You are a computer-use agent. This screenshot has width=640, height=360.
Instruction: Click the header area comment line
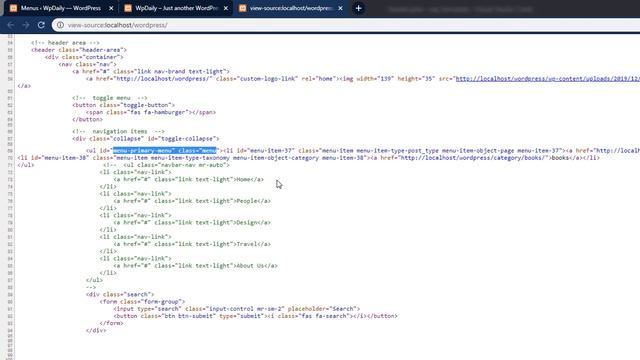pos(65,43)
